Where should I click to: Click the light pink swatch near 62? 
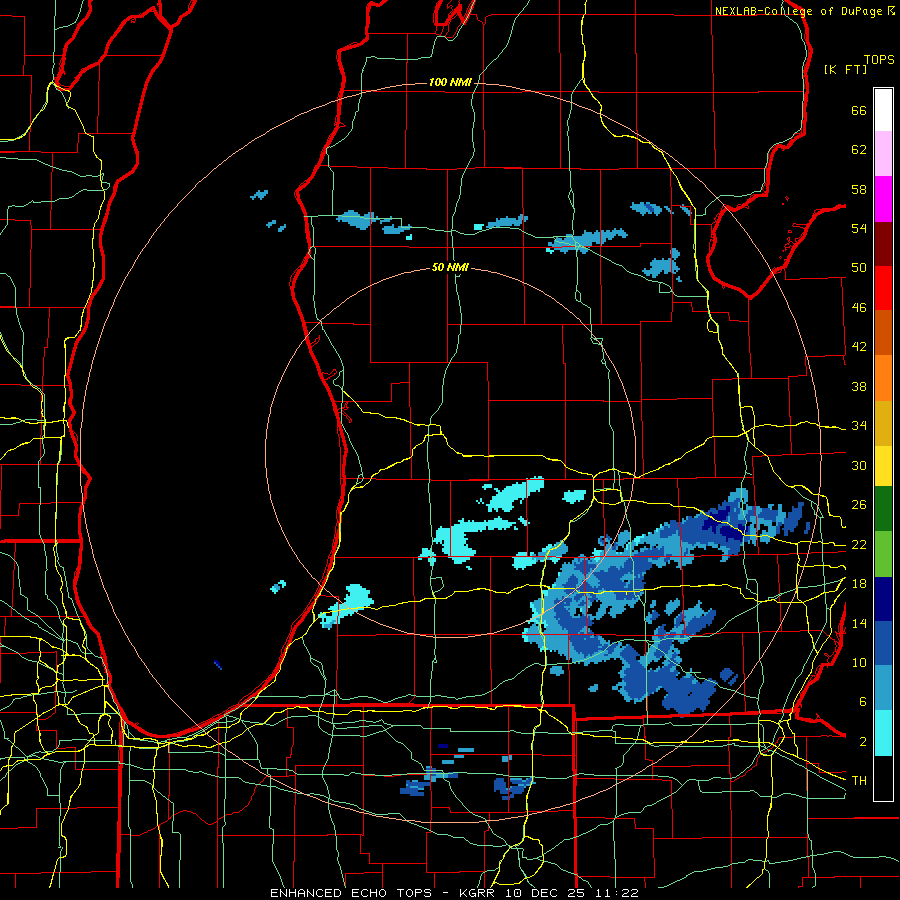[883, 154]
